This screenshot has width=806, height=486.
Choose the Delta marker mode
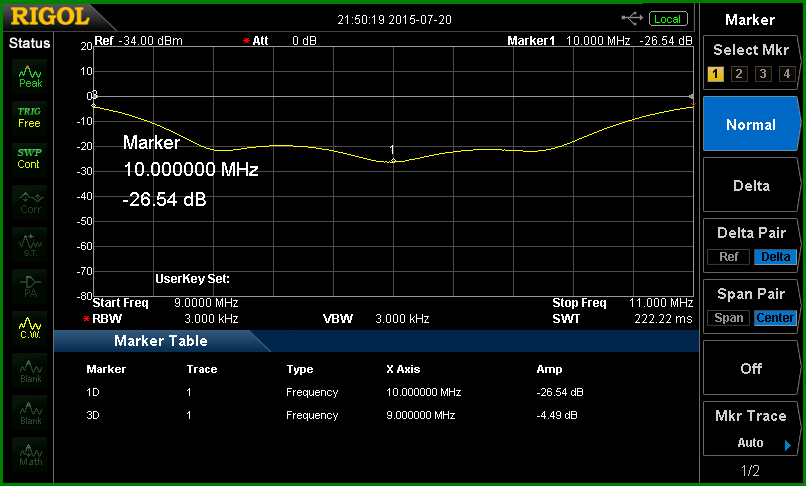[751, 185]
